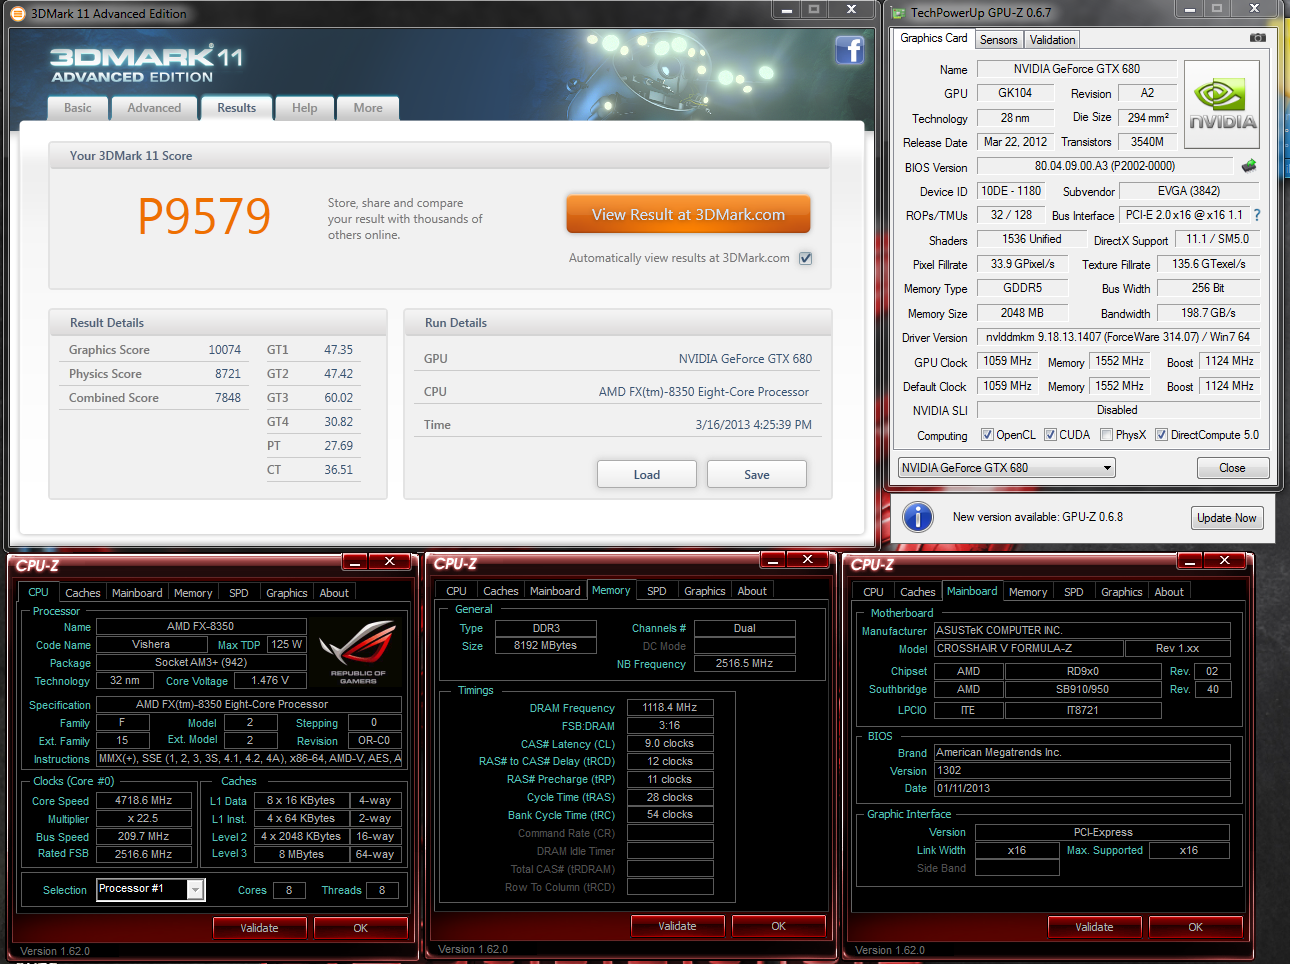Click the Threads count field
Image resolution: width=1290 pixels, height=964 pixels.
click(382, 890)
